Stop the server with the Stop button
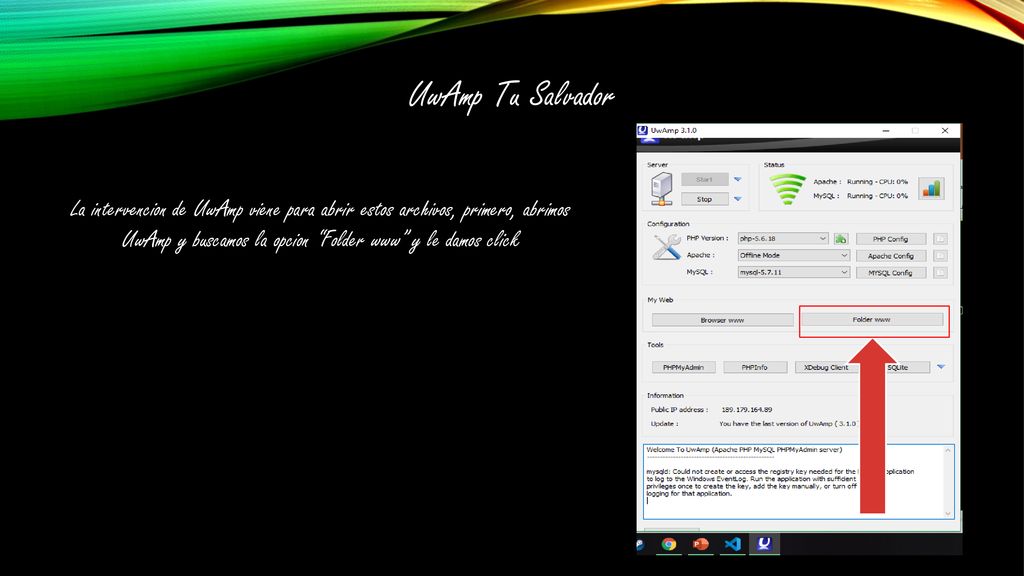Image resolution: width=1024 pixels, height=576 pixels. 704,199
